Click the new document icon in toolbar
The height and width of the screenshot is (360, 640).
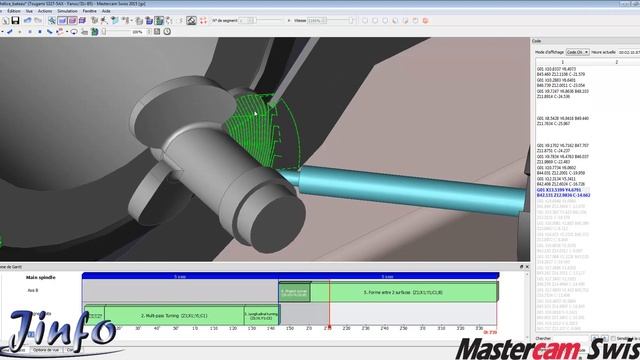[6, 20]
